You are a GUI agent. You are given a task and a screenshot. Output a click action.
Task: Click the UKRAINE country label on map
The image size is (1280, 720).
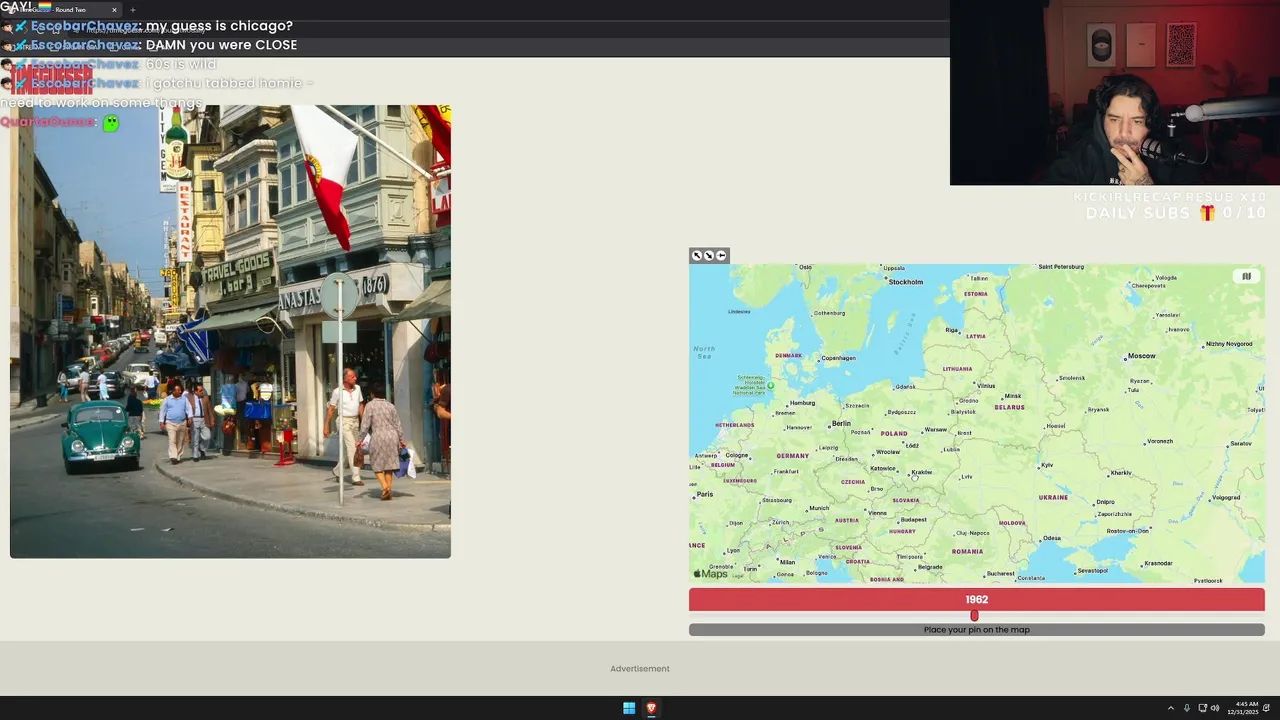[x=1053, y=497]
